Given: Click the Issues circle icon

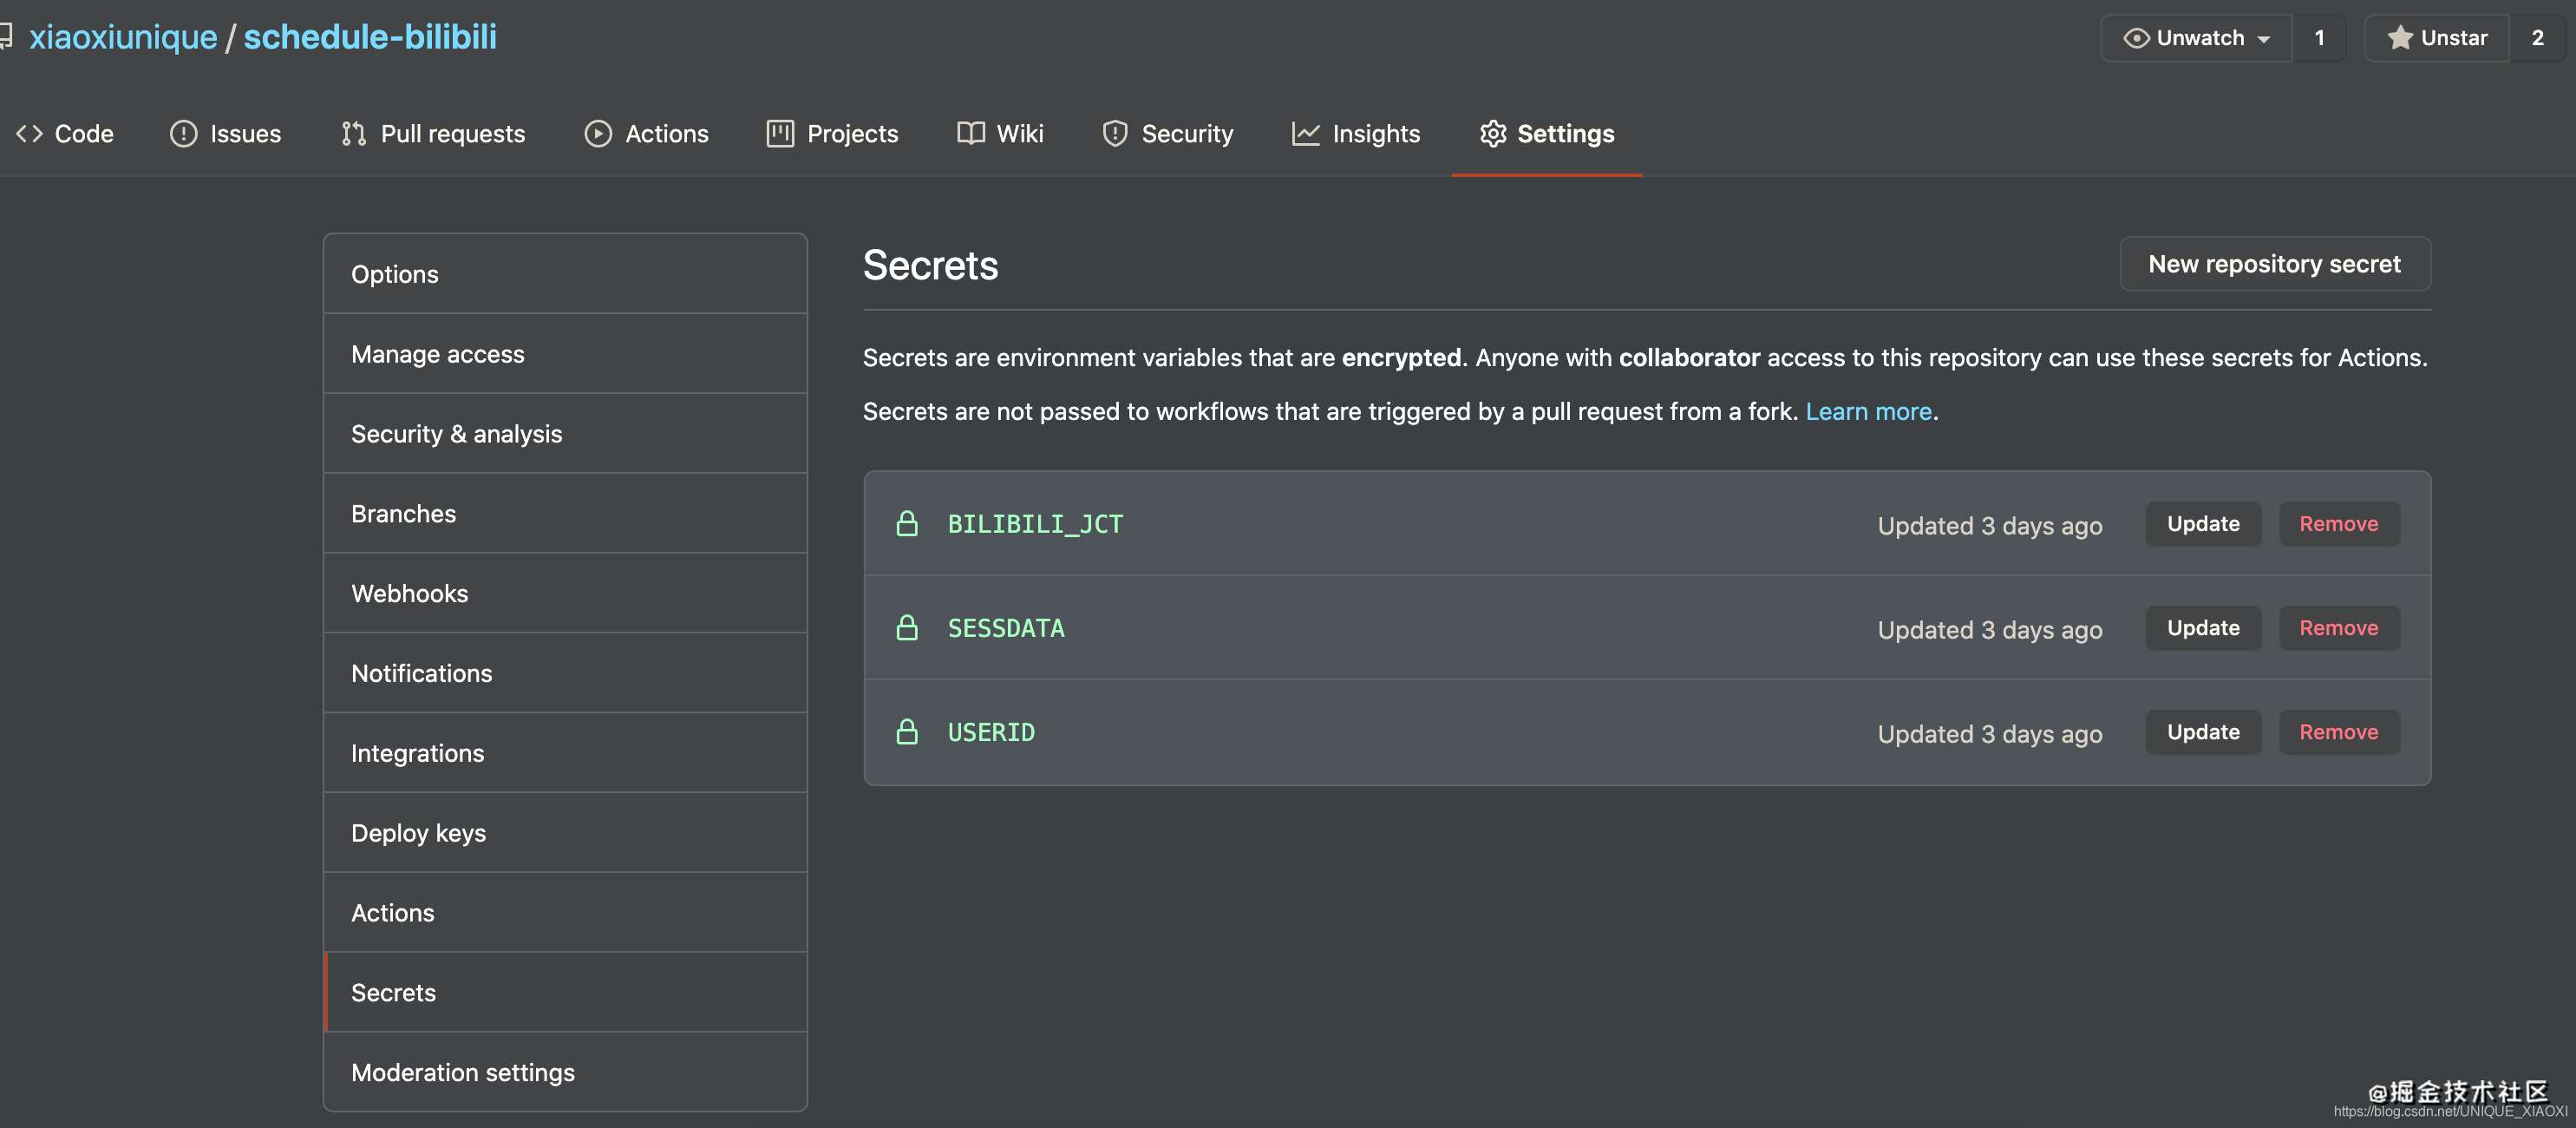Looking at the screenshot, I should [x=183, y=133].
